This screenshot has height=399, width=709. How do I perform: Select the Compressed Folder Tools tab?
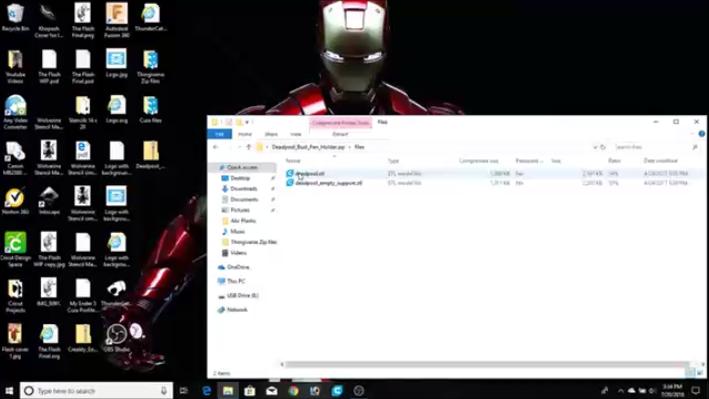[x=340, y=123]
